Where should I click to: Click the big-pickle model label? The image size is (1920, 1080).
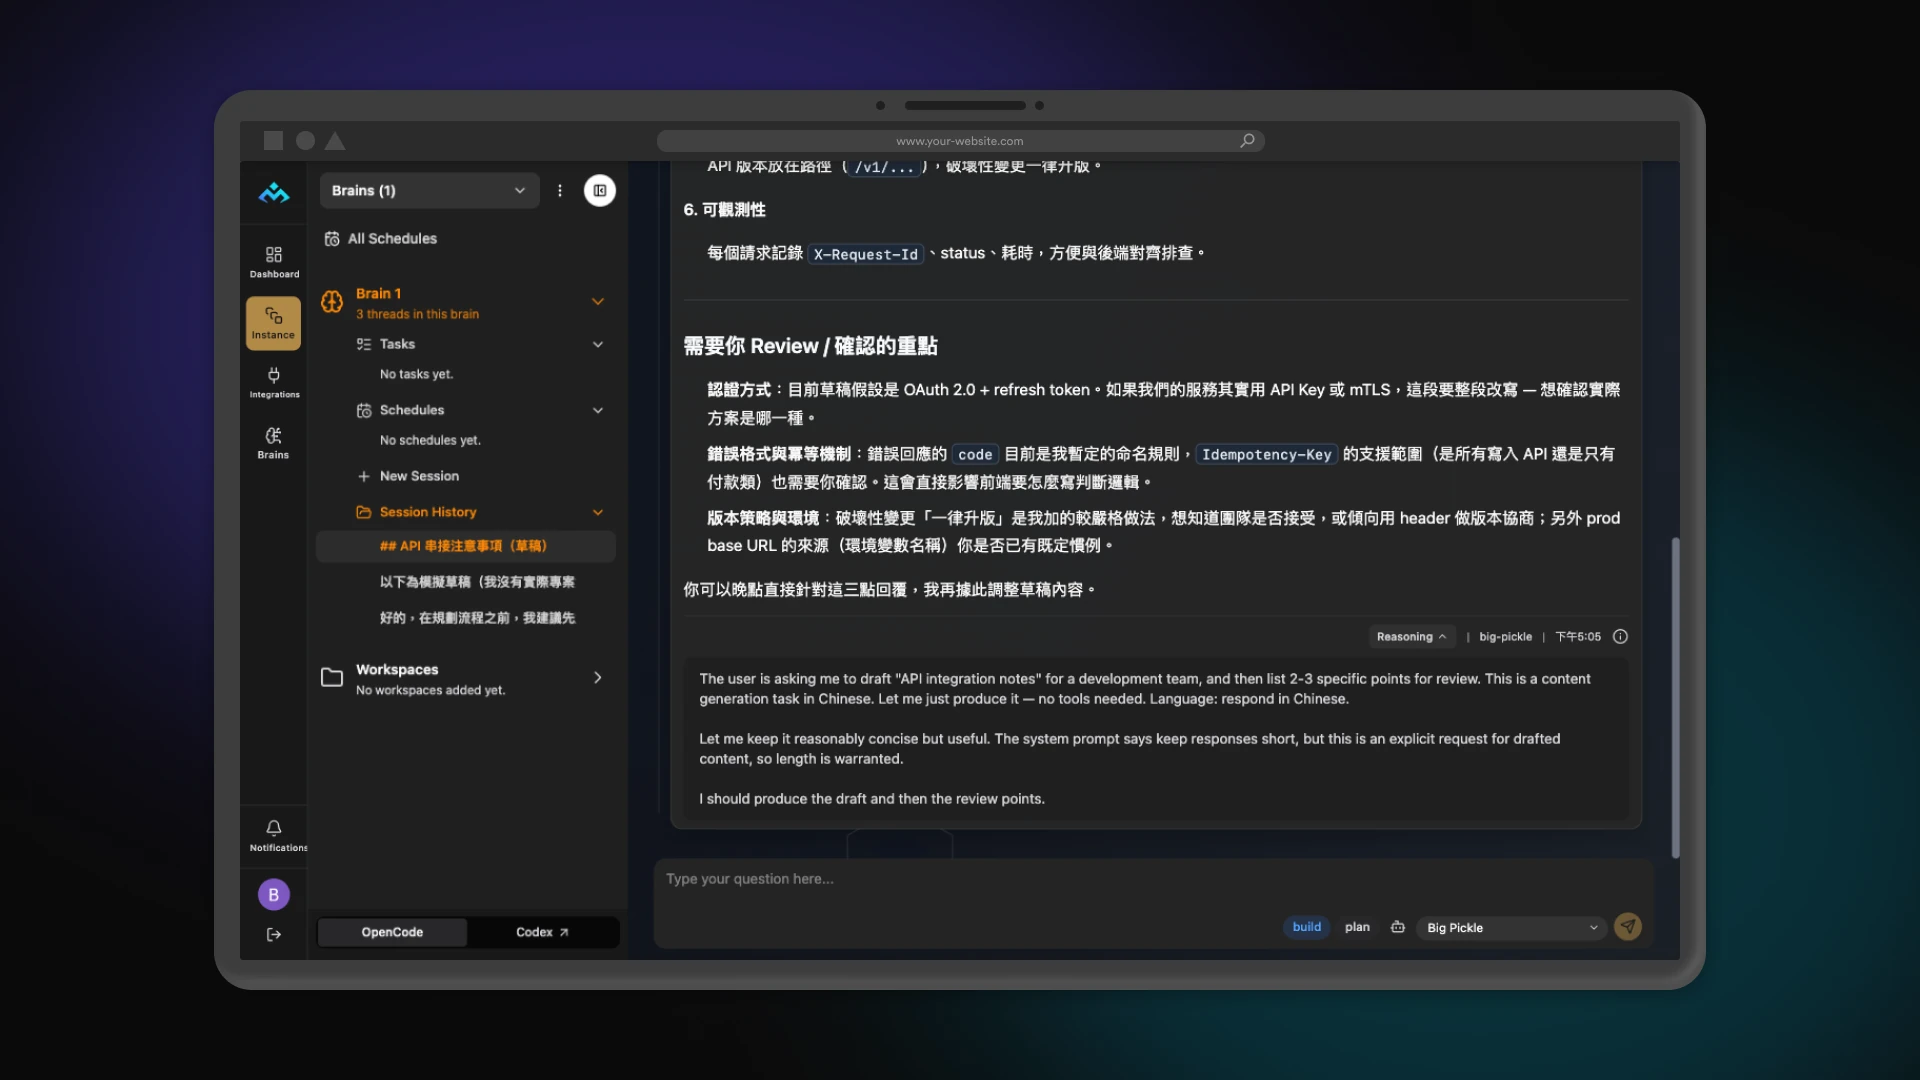[x=1505, y=637]
